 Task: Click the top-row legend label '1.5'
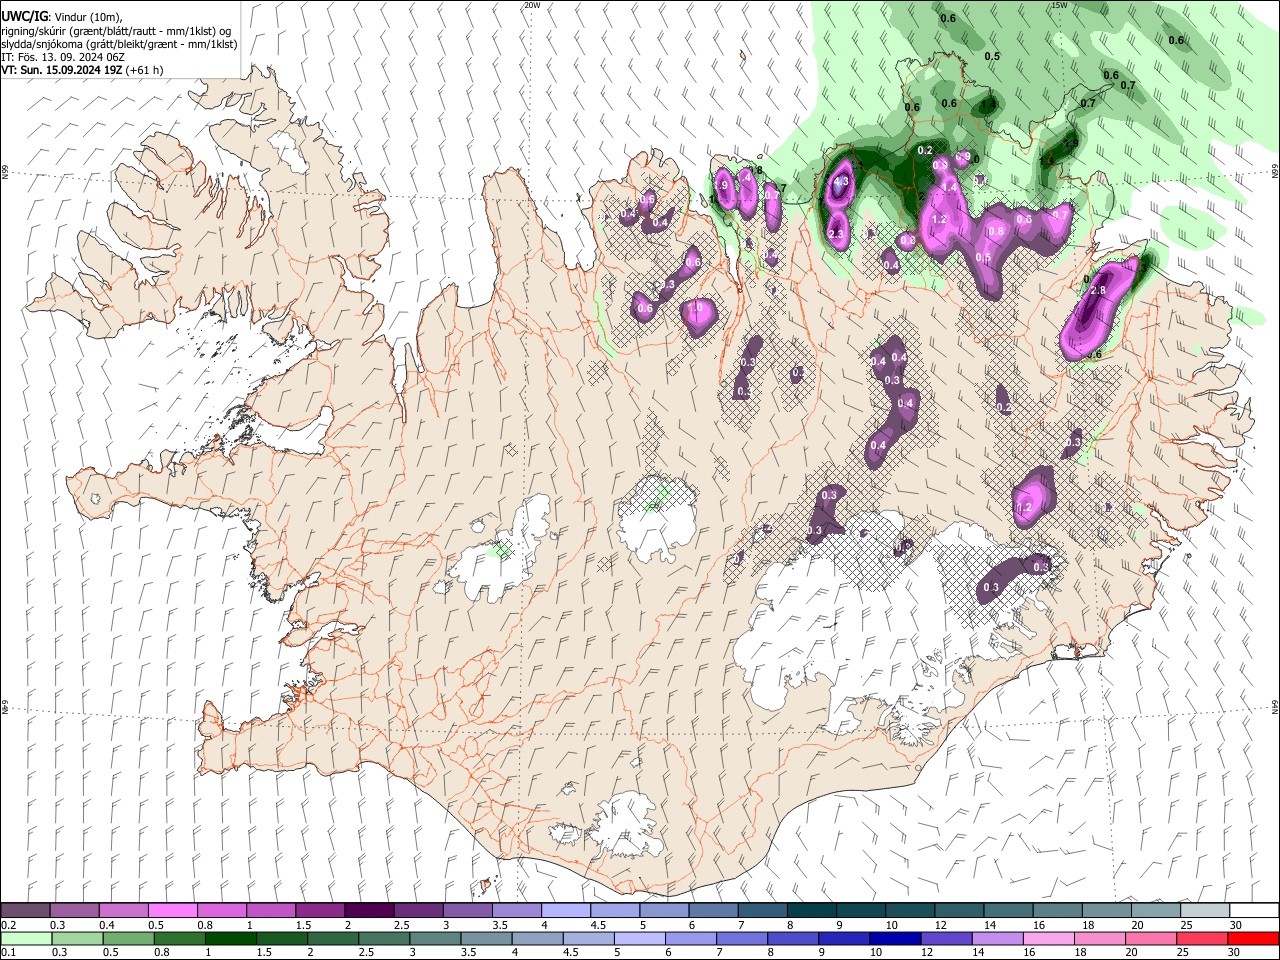coord(303,925)
